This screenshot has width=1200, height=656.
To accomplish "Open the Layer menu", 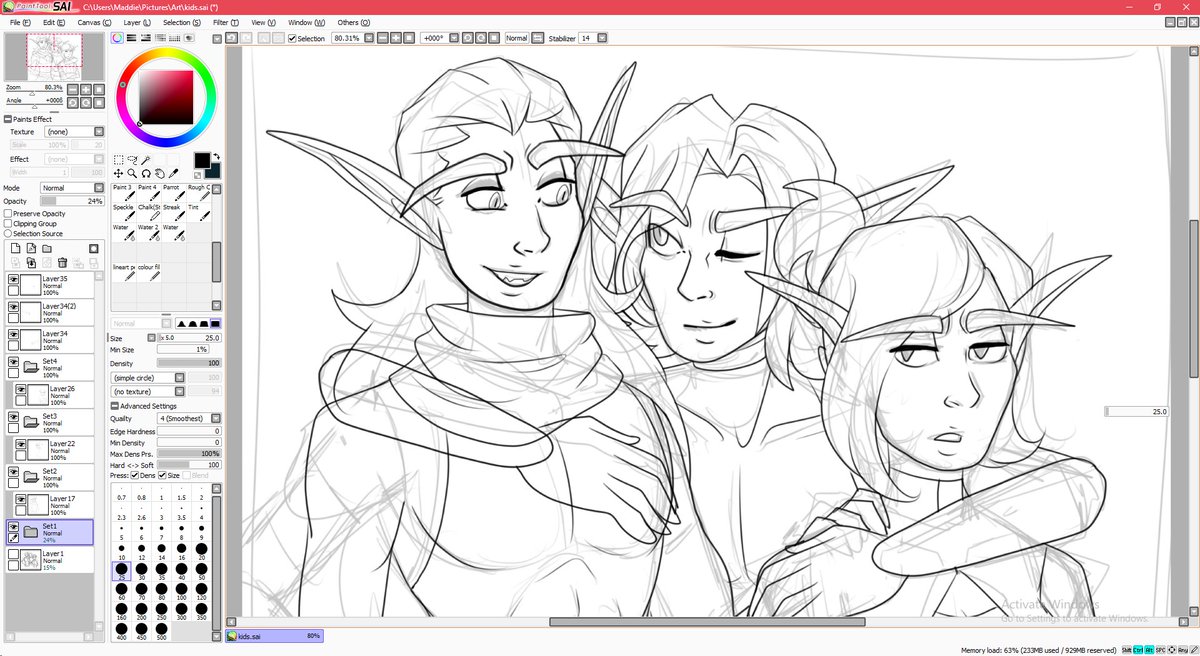I will tap(138, 22).
